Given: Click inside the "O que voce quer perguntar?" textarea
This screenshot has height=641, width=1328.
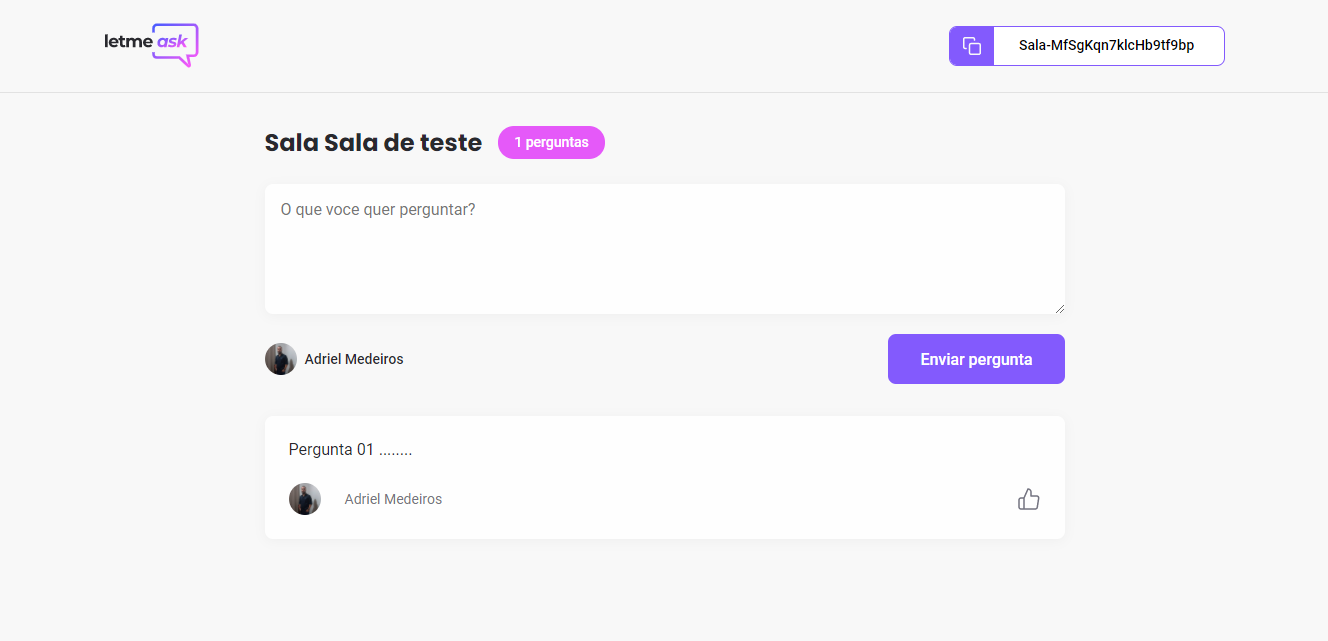Looking at the screenshot, I should click(x=664, y=248).
